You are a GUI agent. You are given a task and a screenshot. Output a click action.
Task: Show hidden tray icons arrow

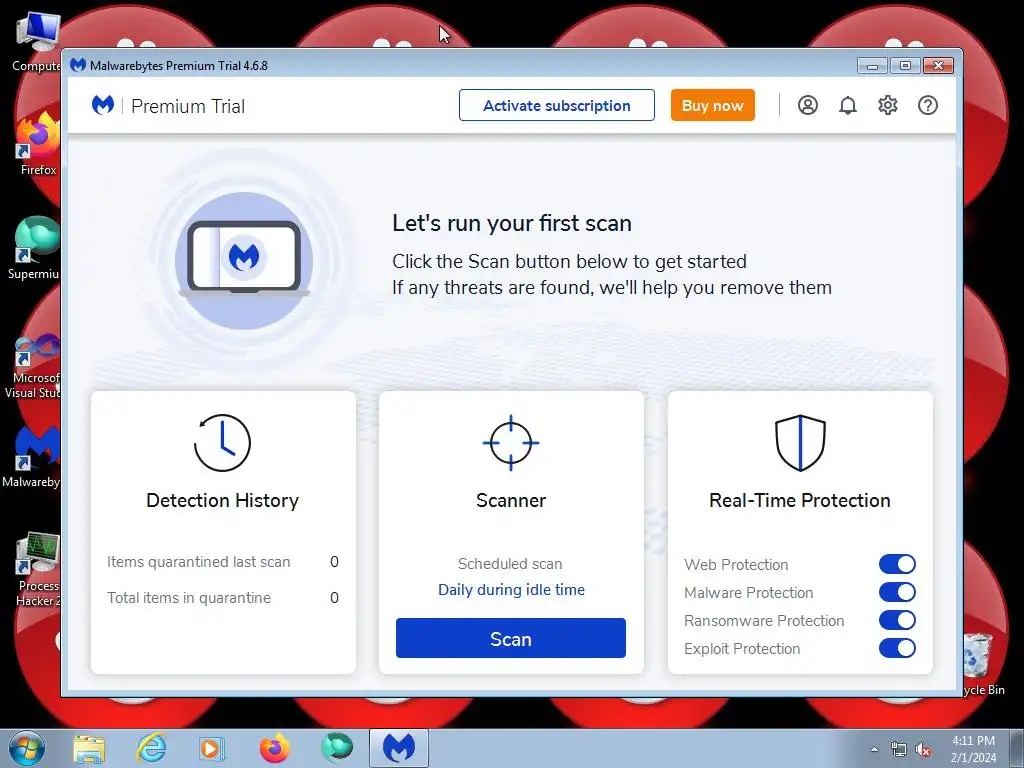(x=874, y=749)
